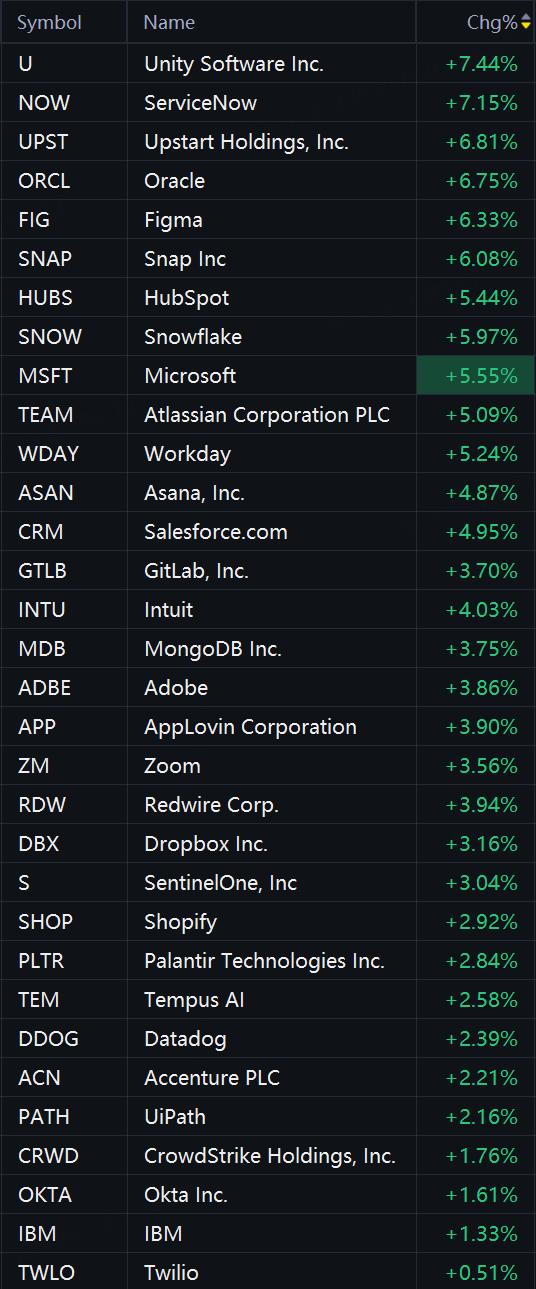Click the TEAM Atlassian Corporation PLC row
Screen dimensions: 536x1289
[x=268, y=415]
